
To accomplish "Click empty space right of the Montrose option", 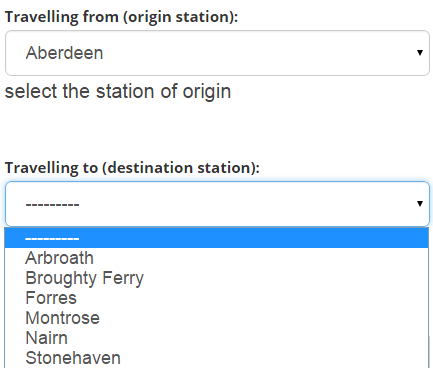I will coord(263,318).
